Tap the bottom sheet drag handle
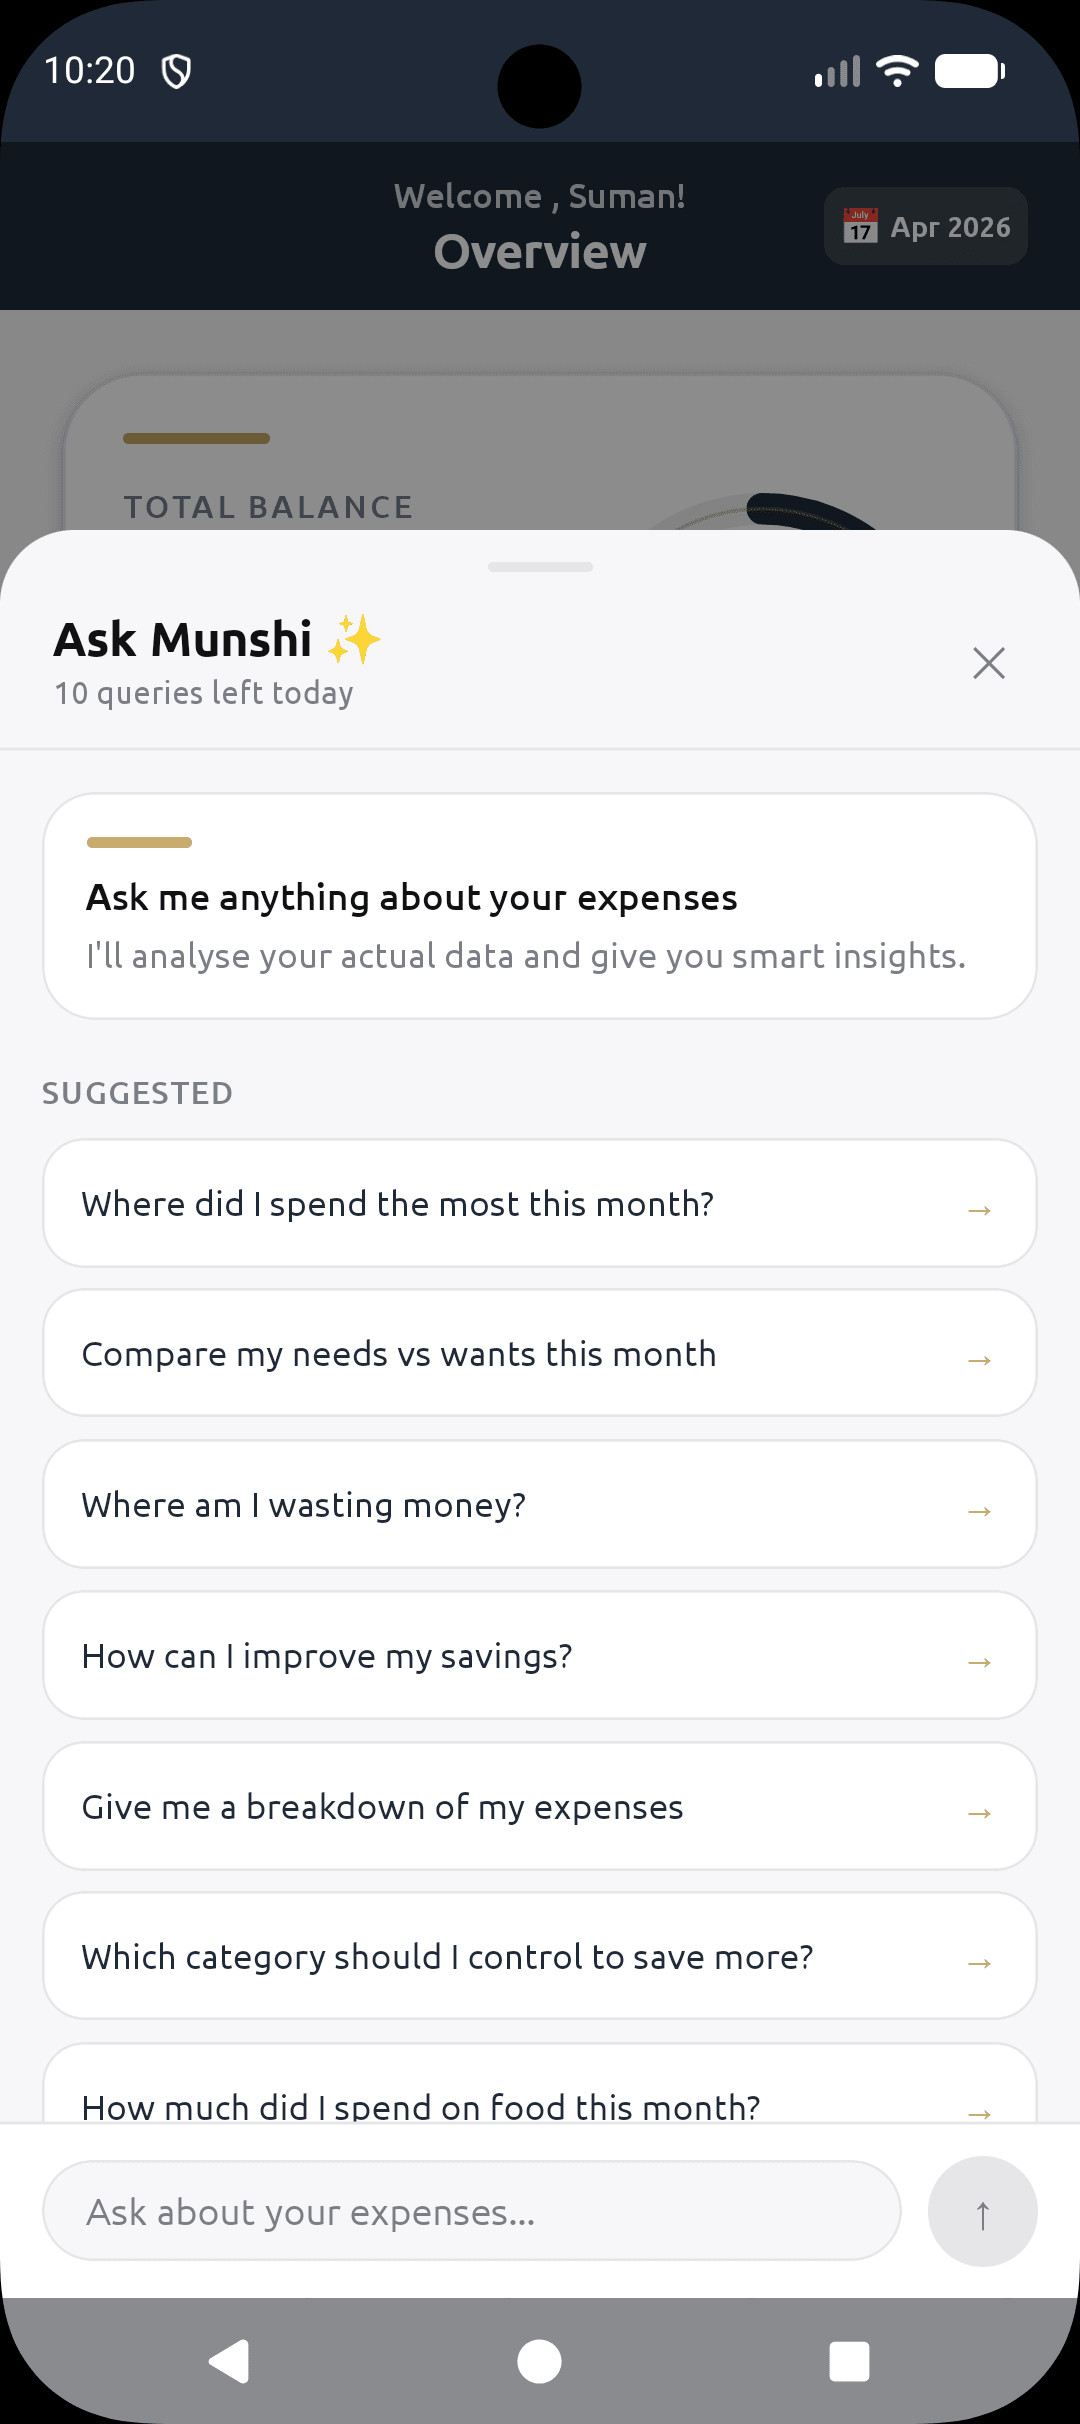The height and width of the screenshot is (2424, 1080). tap(540, 567)
